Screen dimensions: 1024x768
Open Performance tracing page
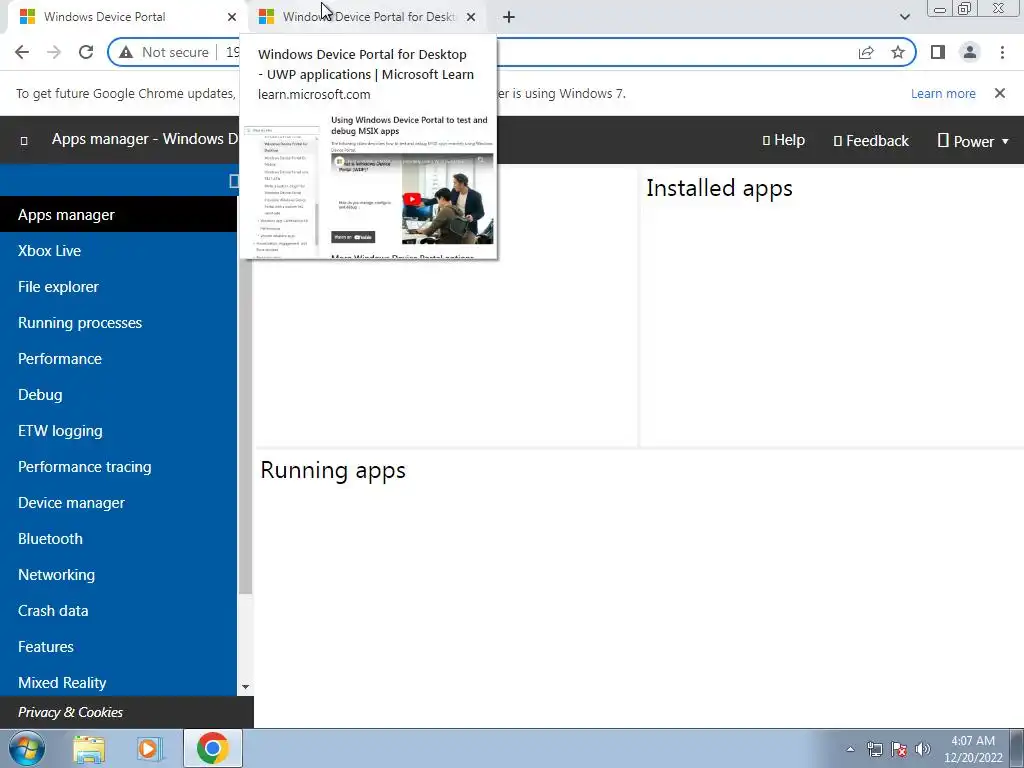pos(118,466)
